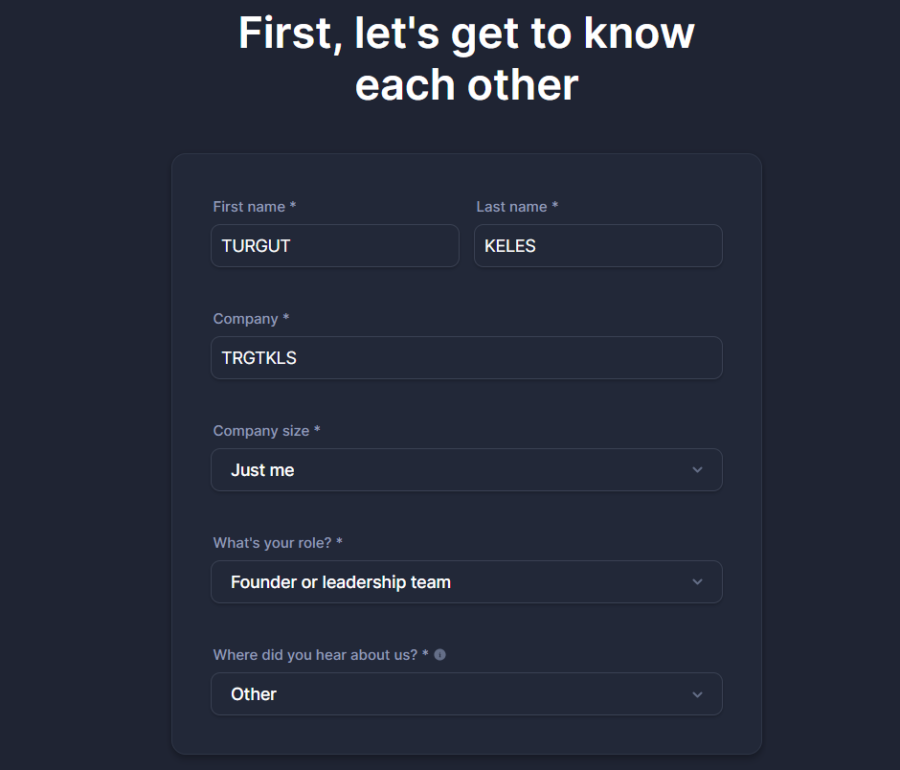Viewport: 900px width, 770px height.
Task: Click the First name label
Action: click(x=254, y=207)
